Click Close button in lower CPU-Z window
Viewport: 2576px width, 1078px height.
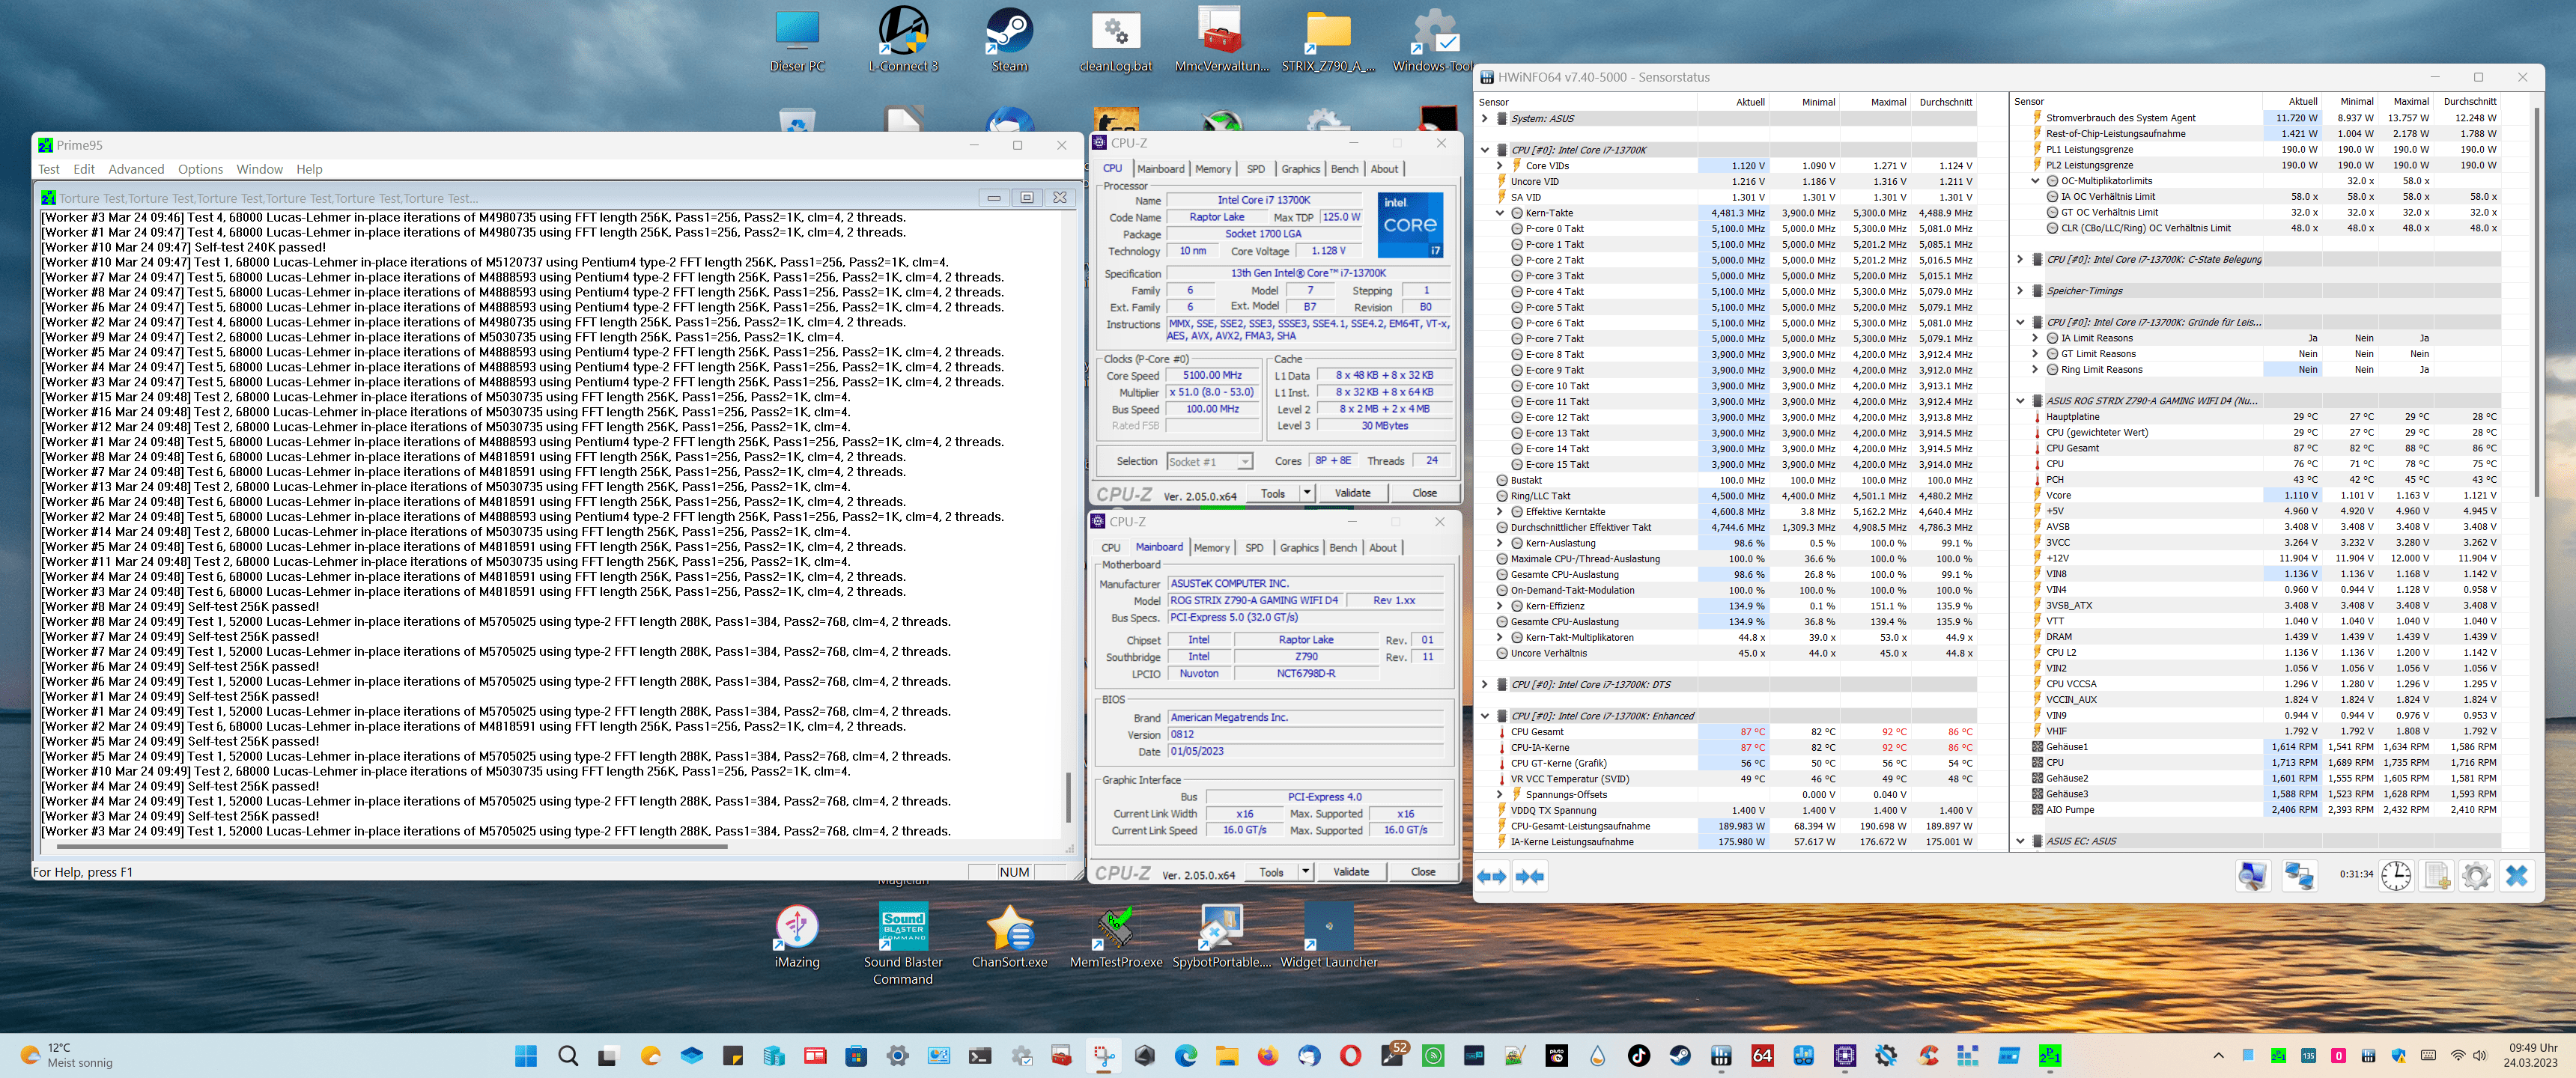coord(1423,872)
